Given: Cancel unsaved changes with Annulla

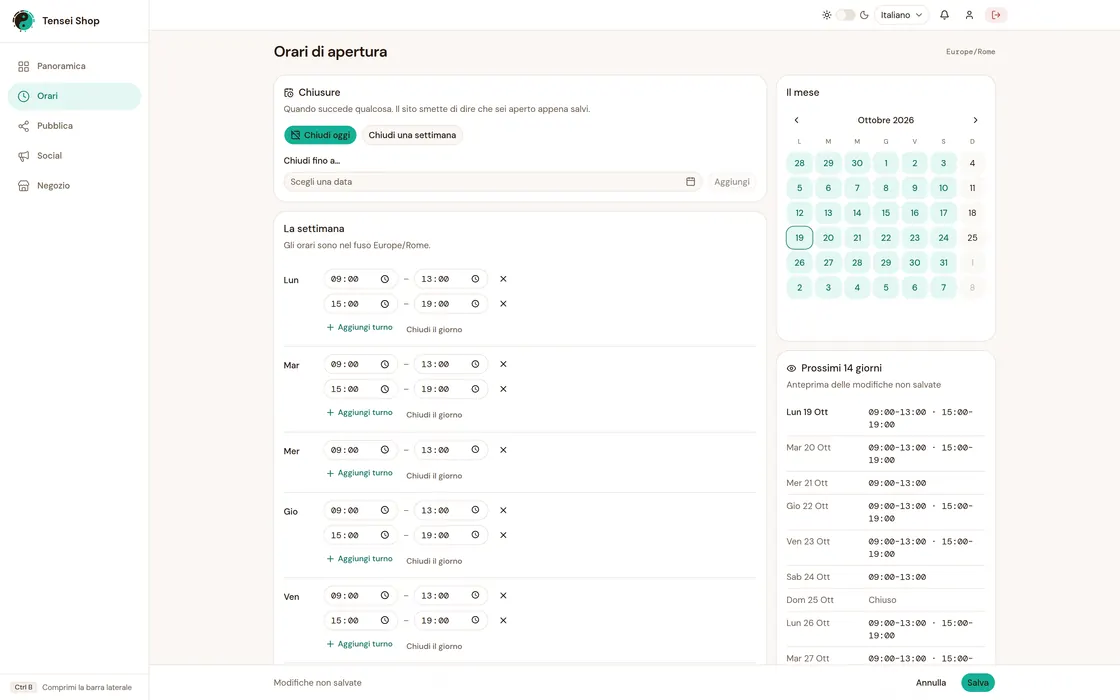Looking at the screenshot, I should click(x=931, y=683).
